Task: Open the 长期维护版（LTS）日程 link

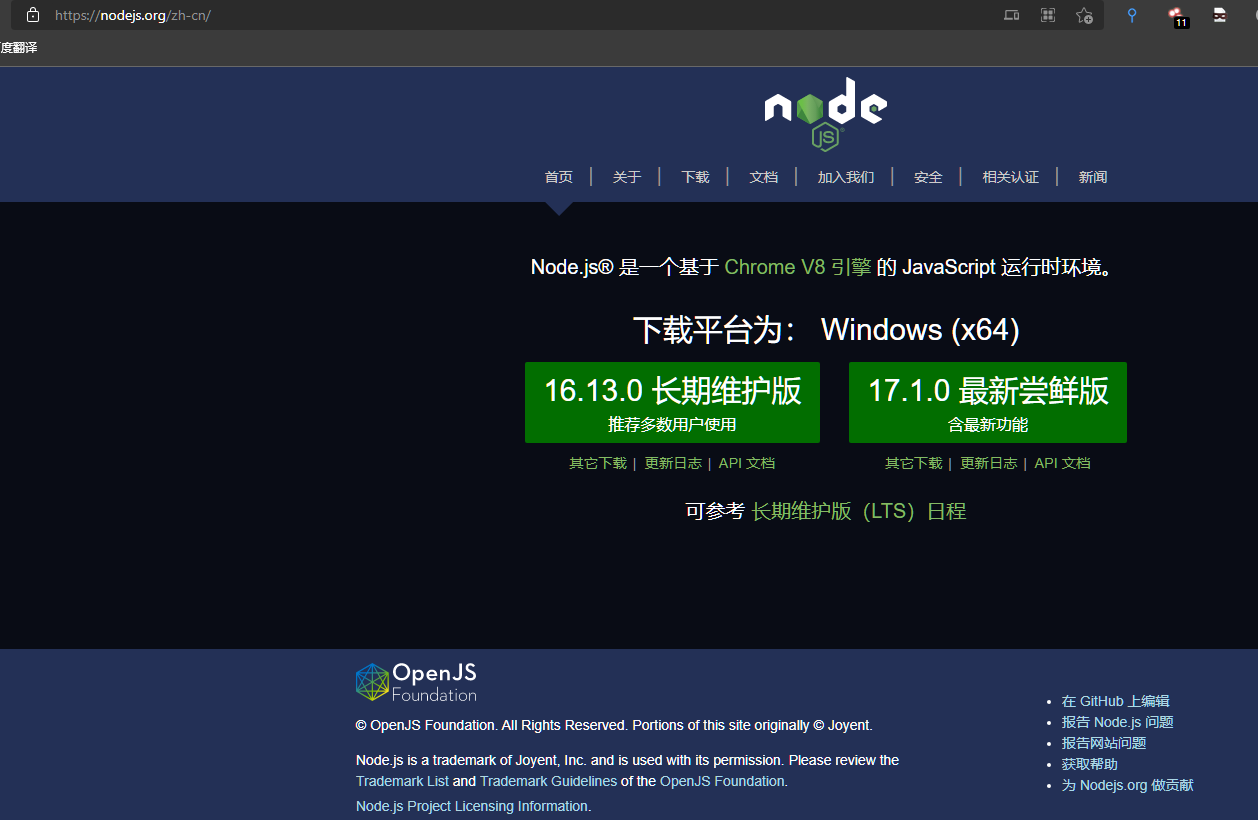Action: 859,511
